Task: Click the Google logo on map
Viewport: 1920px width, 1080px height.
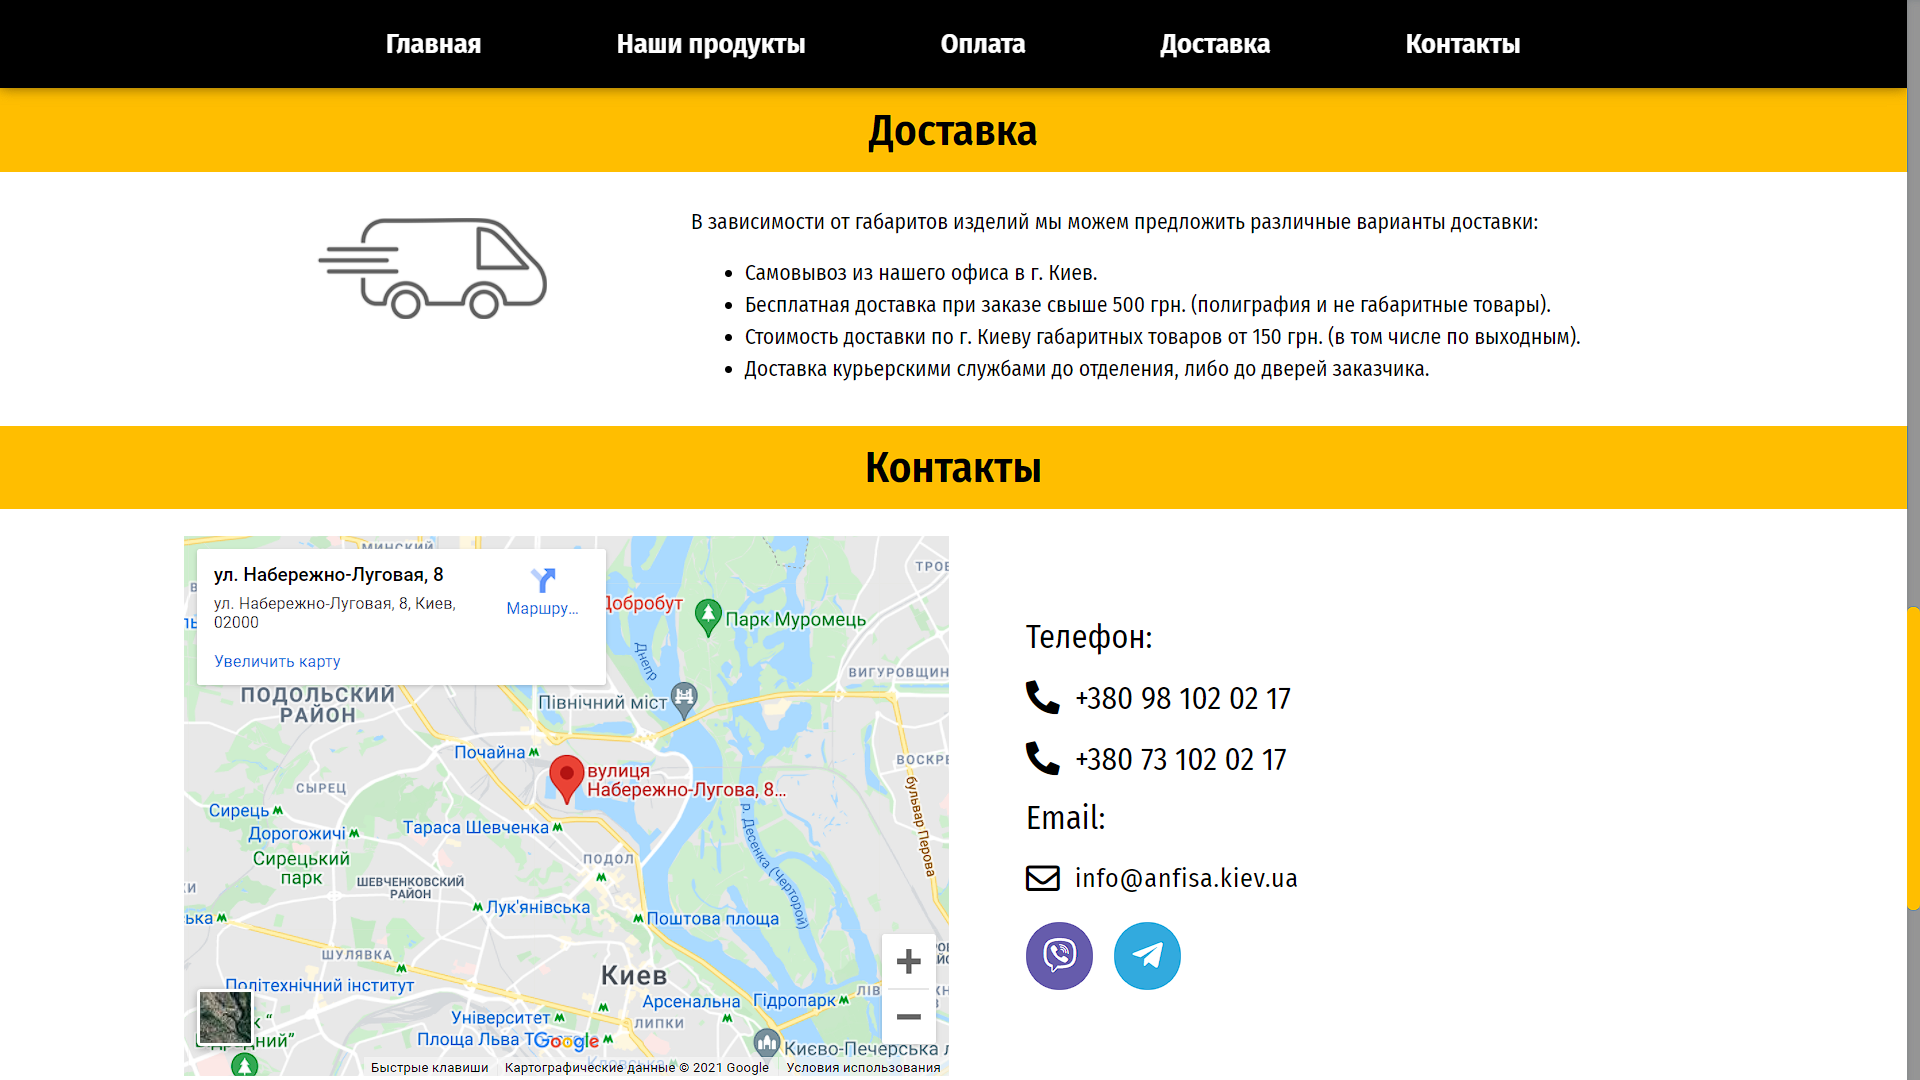Action: [567, 1041]
